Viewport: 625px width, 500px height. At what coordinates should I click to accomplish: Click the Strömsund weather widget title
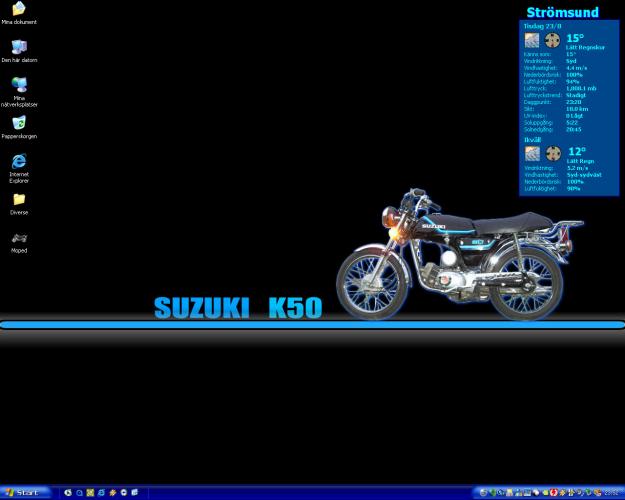562,13
